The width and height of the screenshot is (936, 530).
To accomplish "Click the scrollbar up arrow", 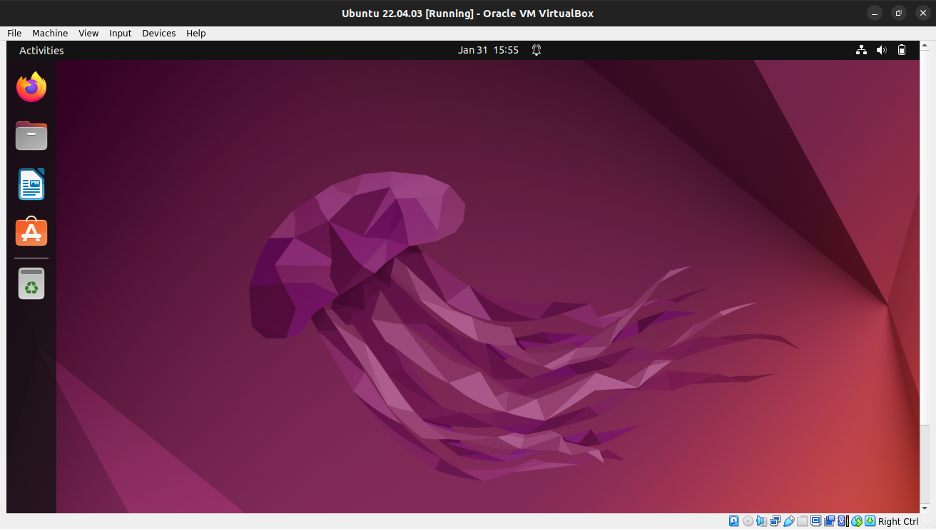I will [x=925, y=45].
